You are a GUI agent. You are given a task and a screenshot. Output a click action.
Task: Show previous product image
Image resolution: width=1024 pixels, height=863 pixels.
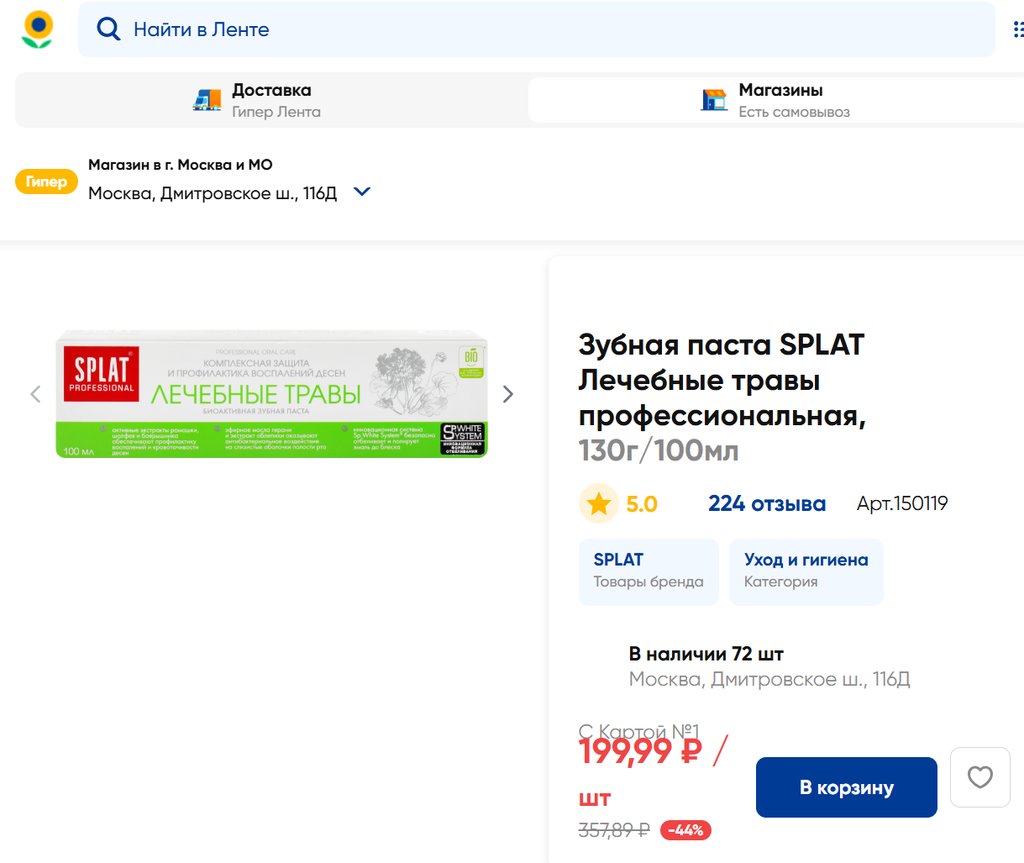click(36, 394)
